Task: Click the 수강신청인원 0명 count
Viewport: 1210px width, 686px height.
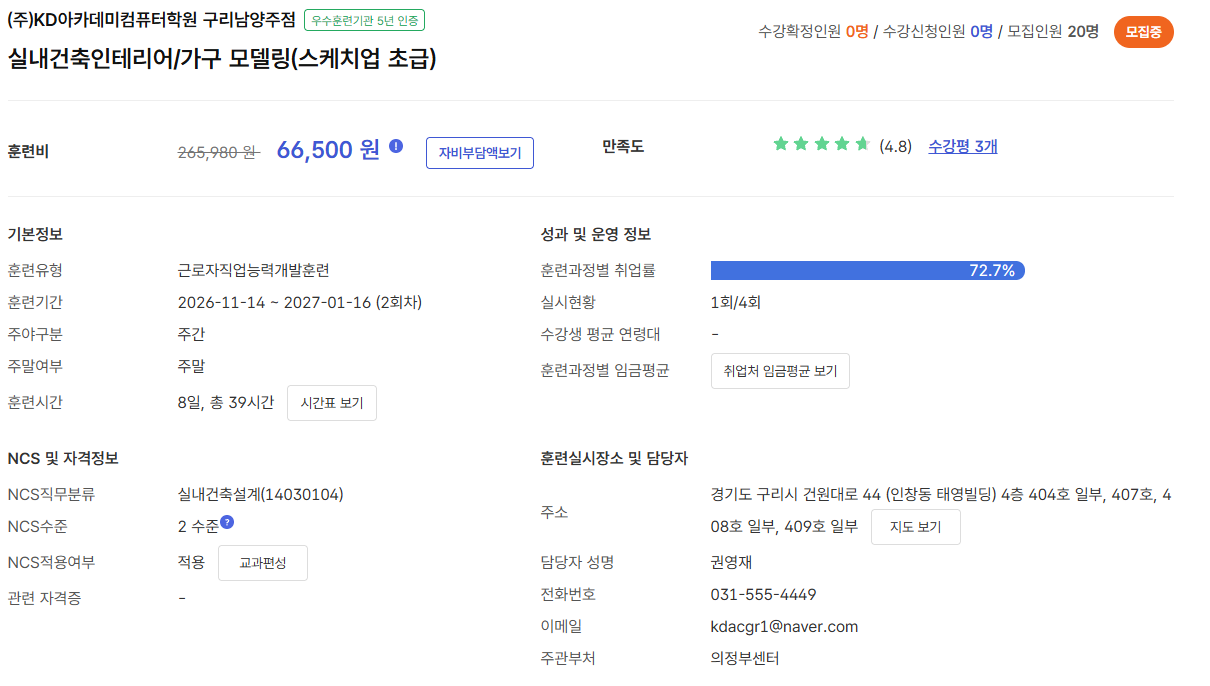Action: [938, 31]
